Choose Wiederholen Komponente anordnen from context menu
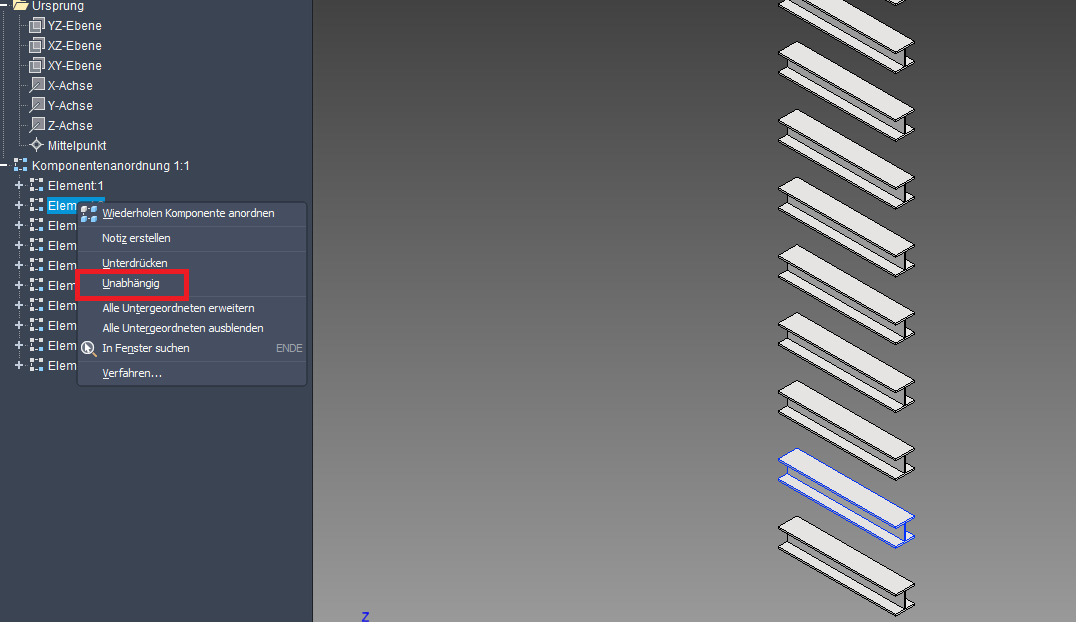1076x622 pixels. click(192, 214)
